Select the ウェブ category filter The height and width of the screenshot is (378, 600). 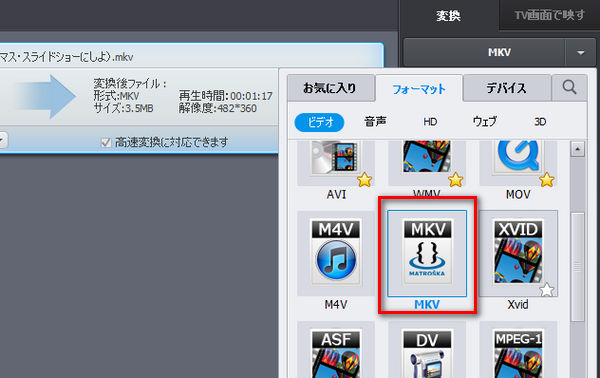(484, 122)
